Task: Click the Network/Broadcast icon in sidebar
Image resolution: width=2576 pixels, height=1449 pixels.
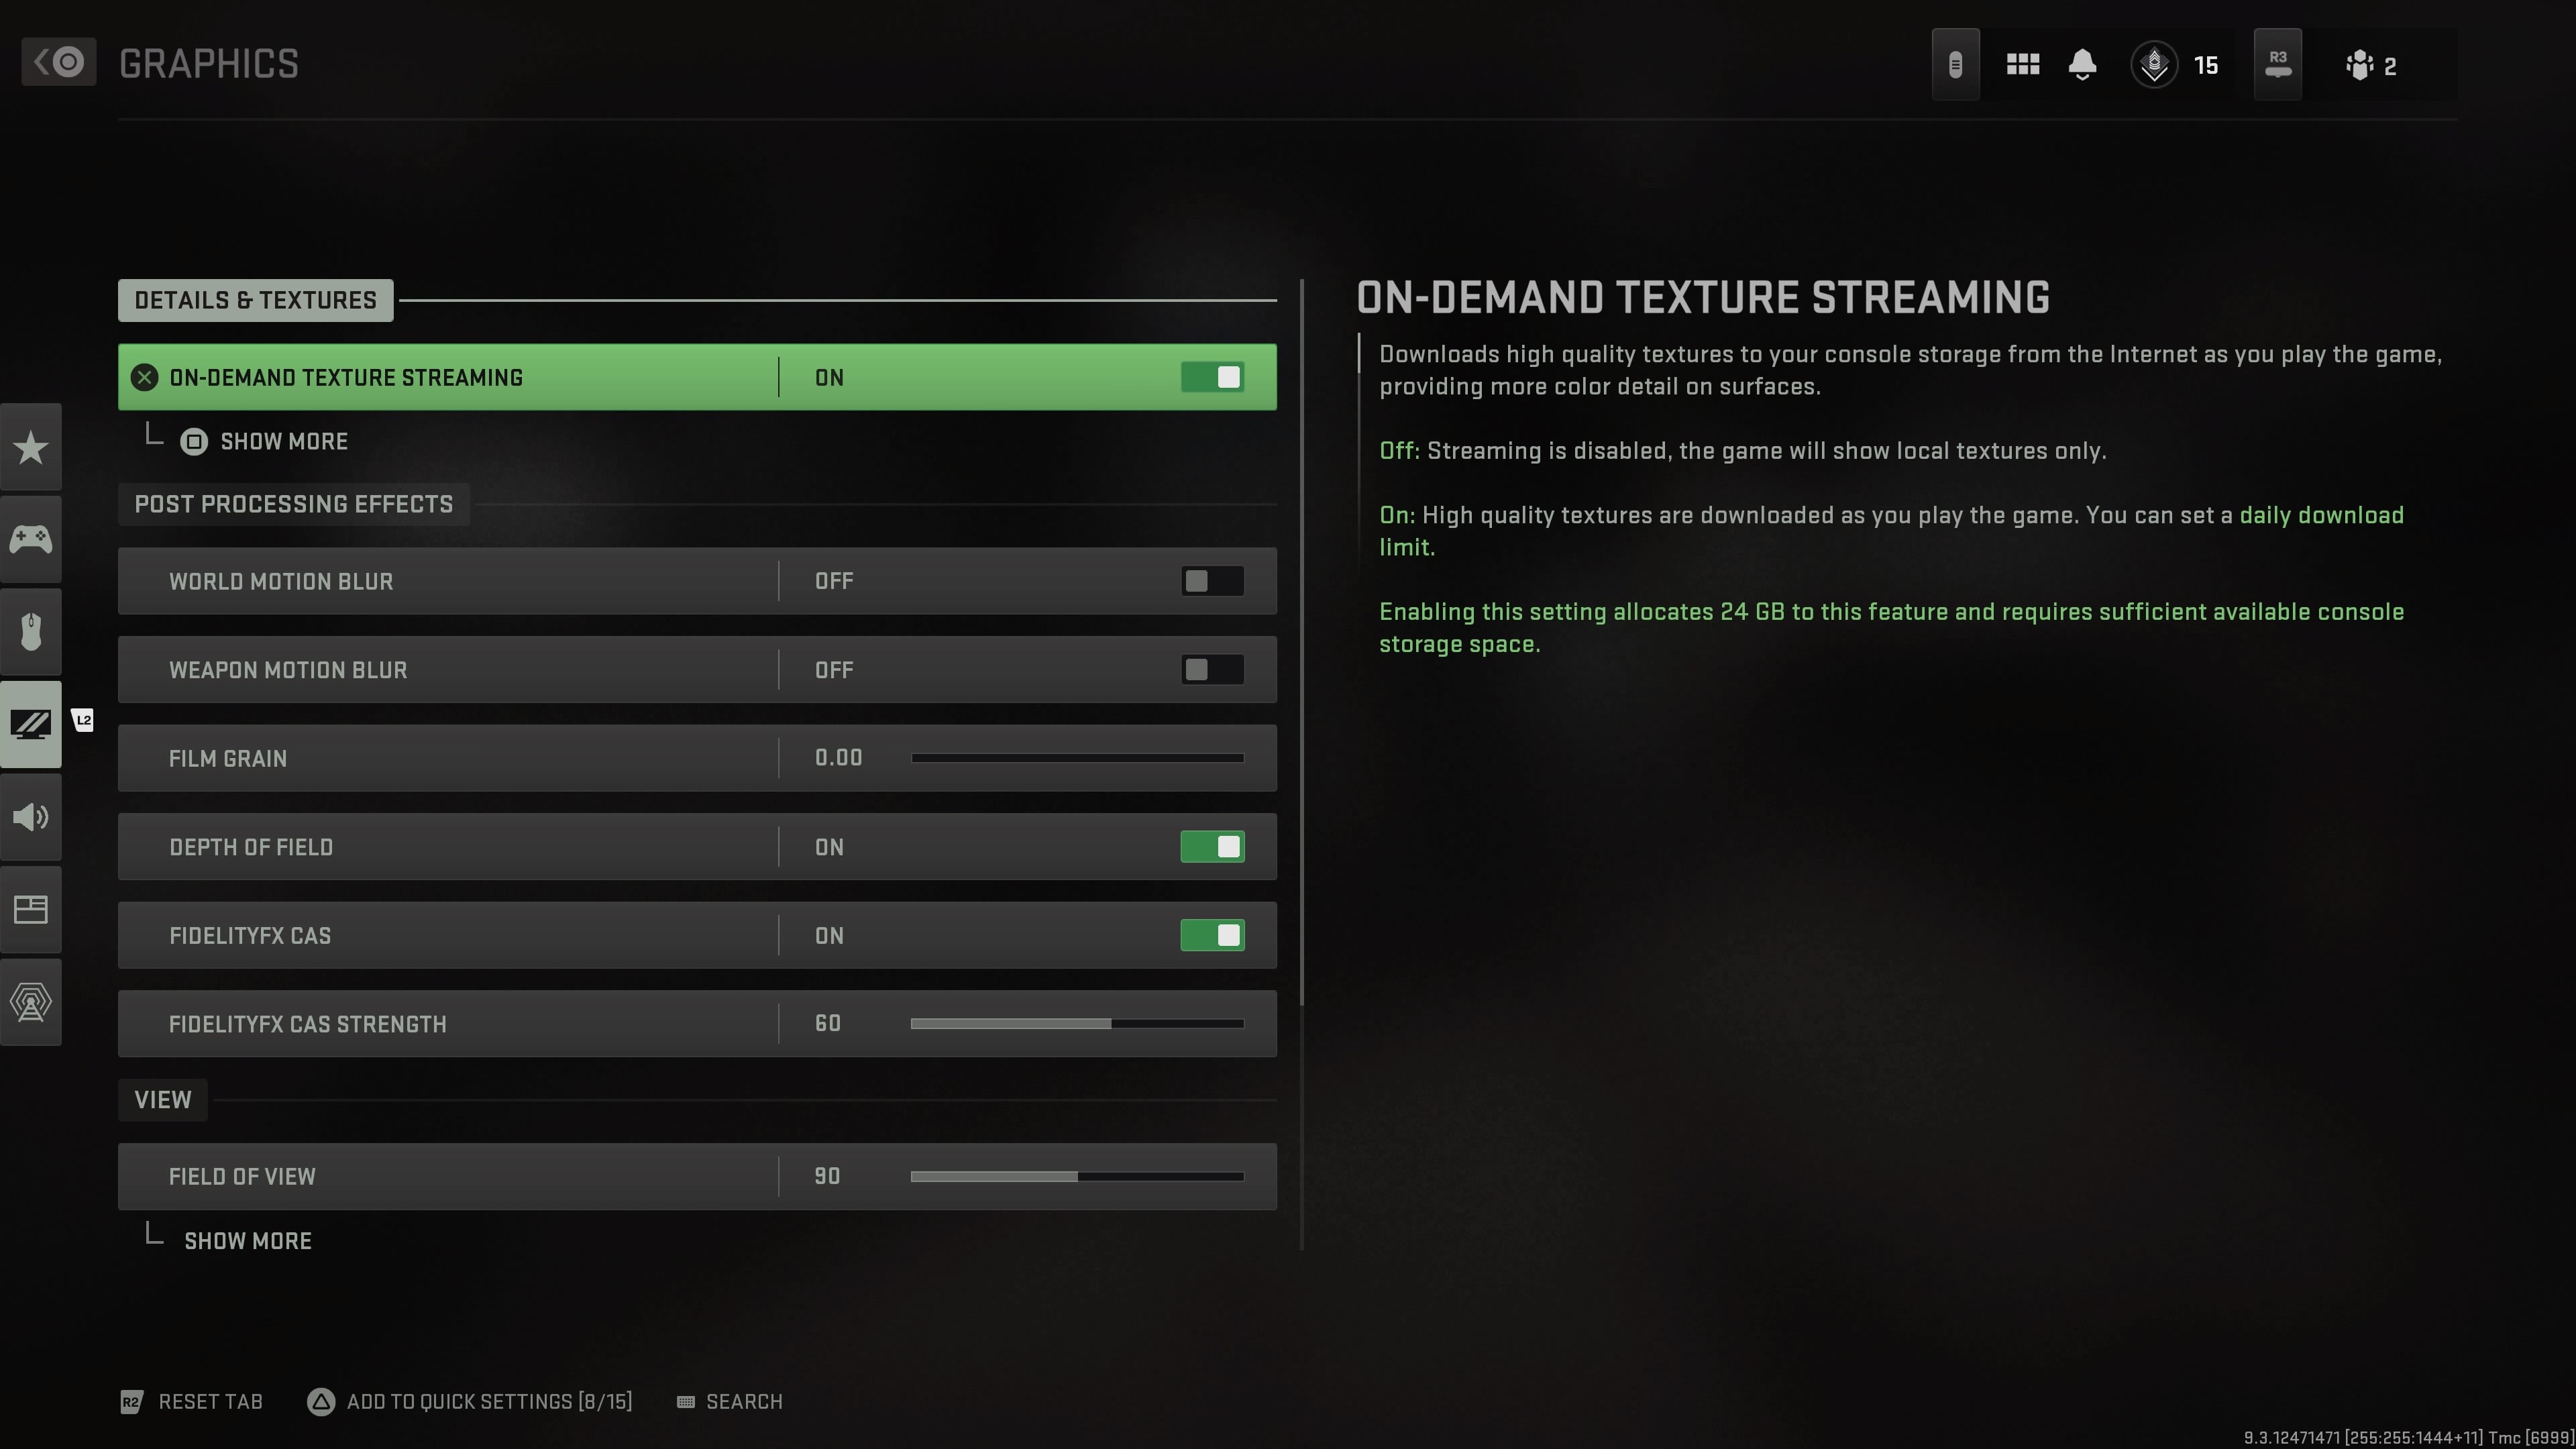Action: [x=30, y=1002]
